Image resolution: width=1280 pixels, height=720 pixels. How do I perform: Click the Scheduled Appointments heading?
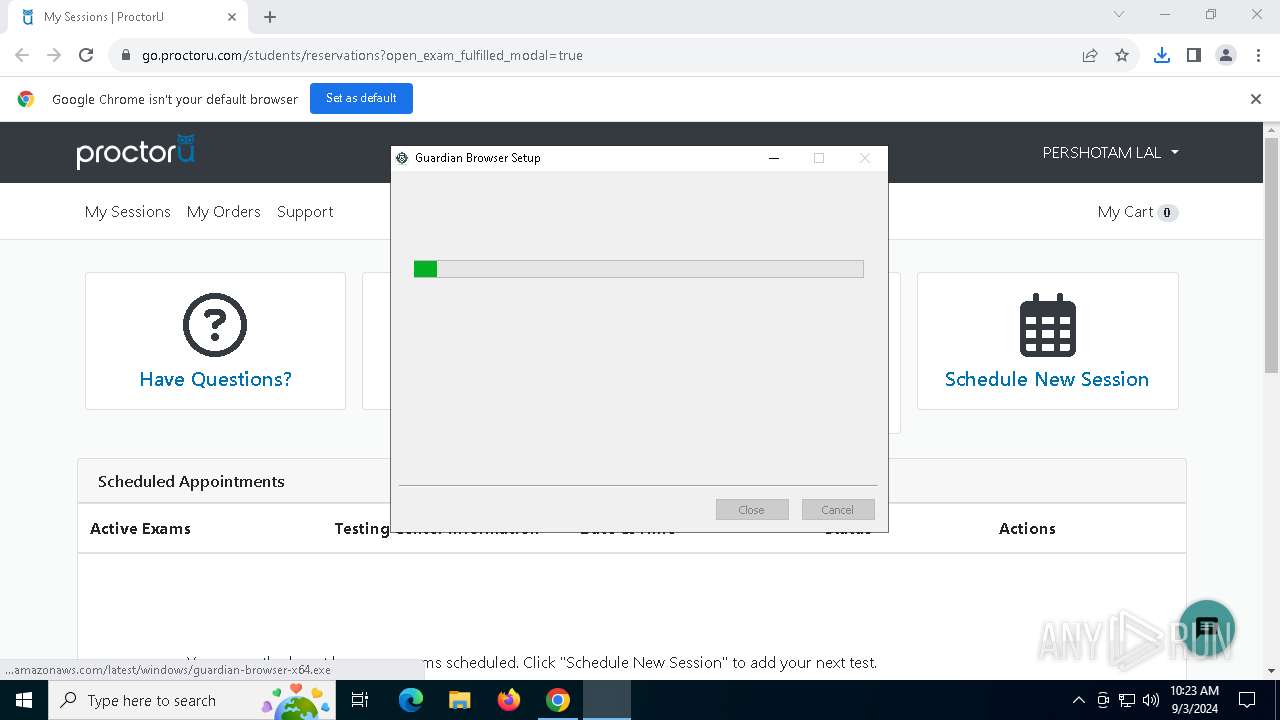coord(191,481)
